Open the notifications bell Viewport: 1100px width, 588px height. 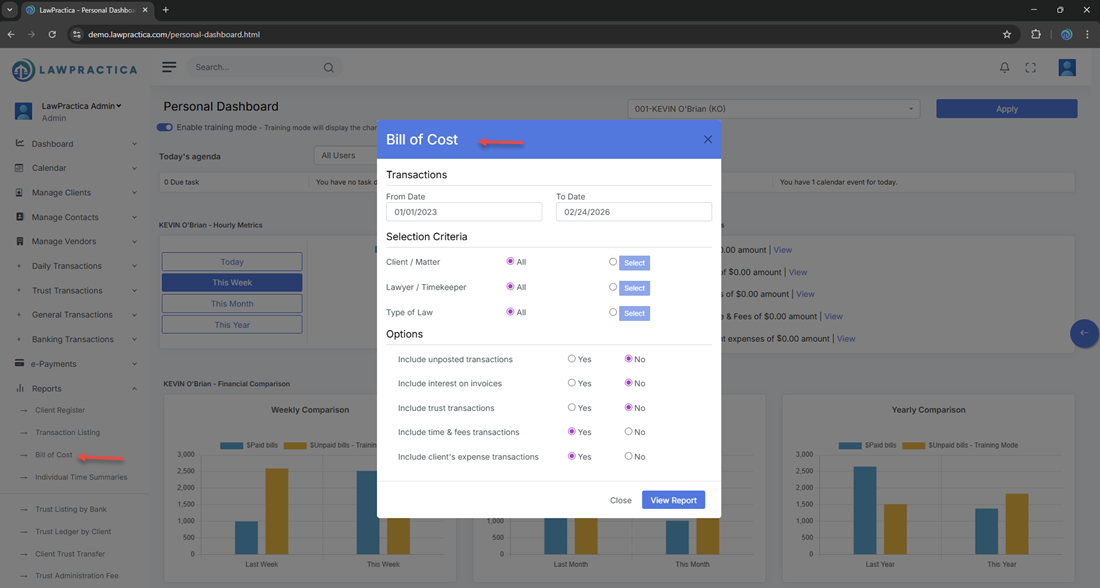[1004, 68]
